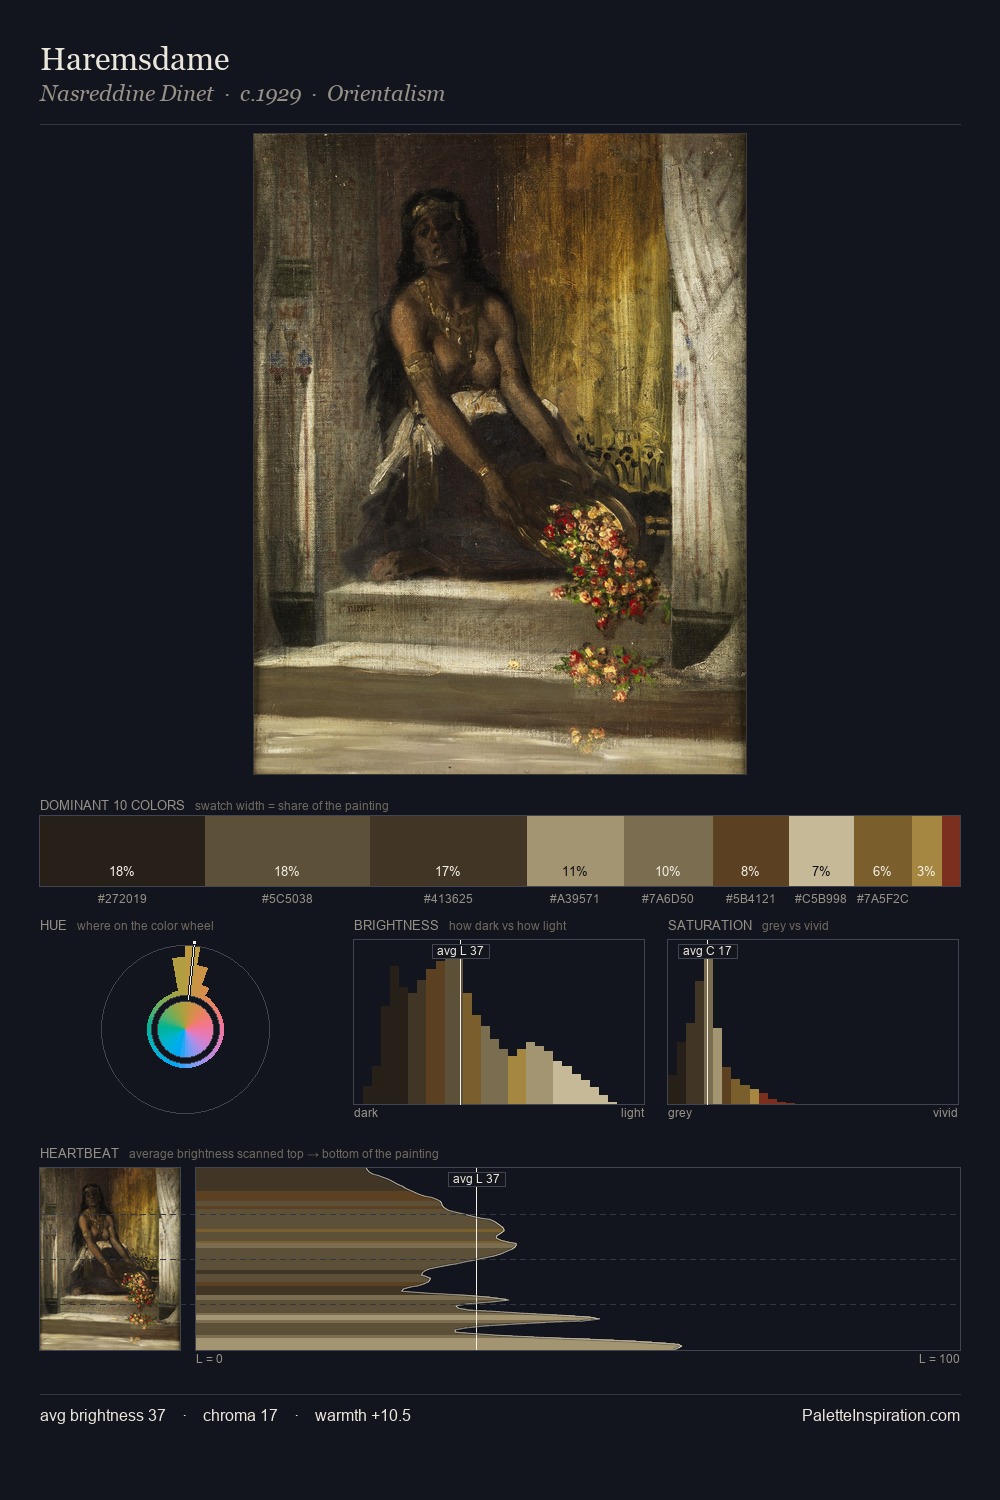1000x1500 pixels.
Task: Click the HUE section heading
Action: [x=53, y=925]
